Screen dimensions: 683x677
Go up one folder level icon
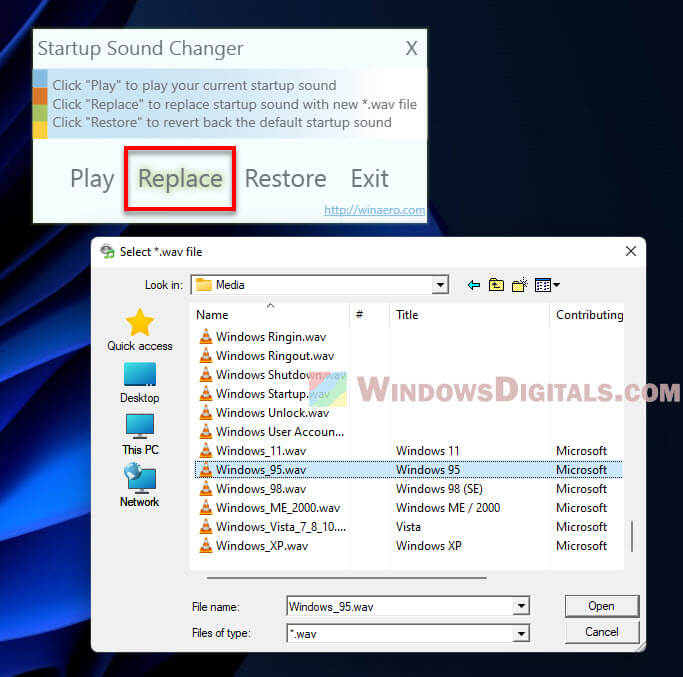pos(496,285)
